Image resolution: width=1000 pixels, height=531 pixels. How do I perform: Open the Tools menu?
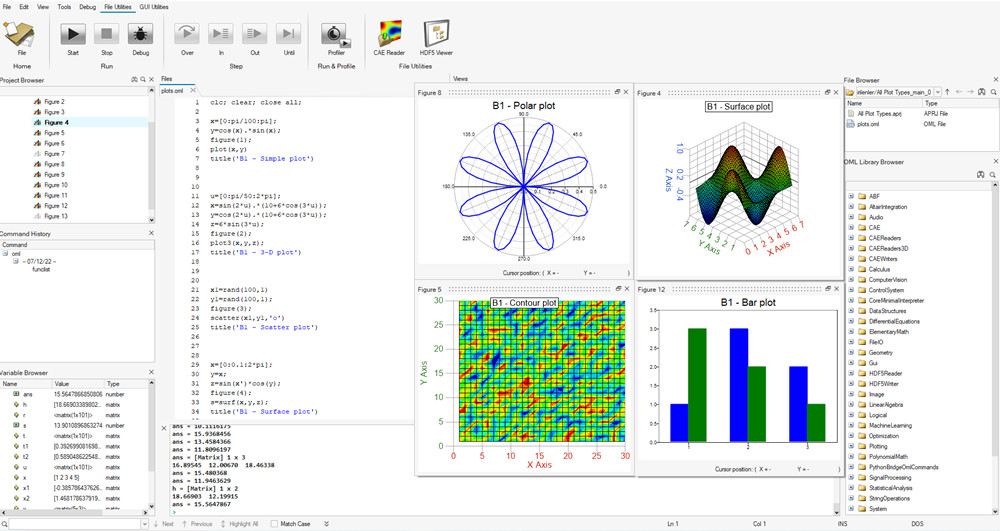pyautogui.click(x=64, y=6)
